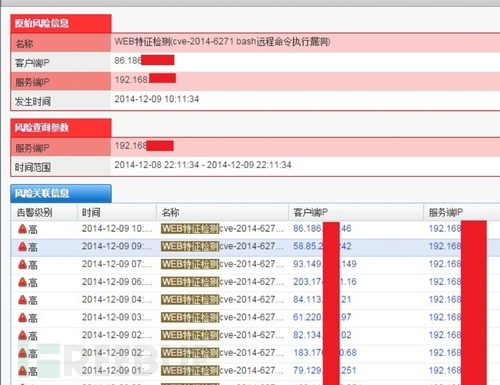This screenshot has height=385, width=500.
Task: Select the 风险关联信息 tab
Action: point(61,193)
